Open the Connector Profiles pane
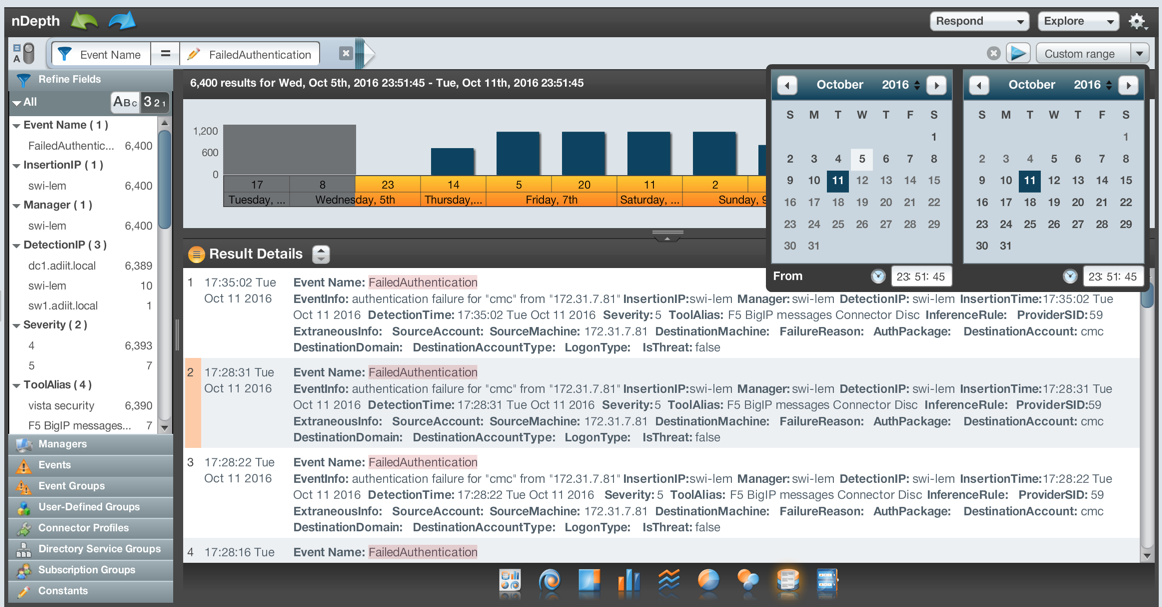 point(90,528)
